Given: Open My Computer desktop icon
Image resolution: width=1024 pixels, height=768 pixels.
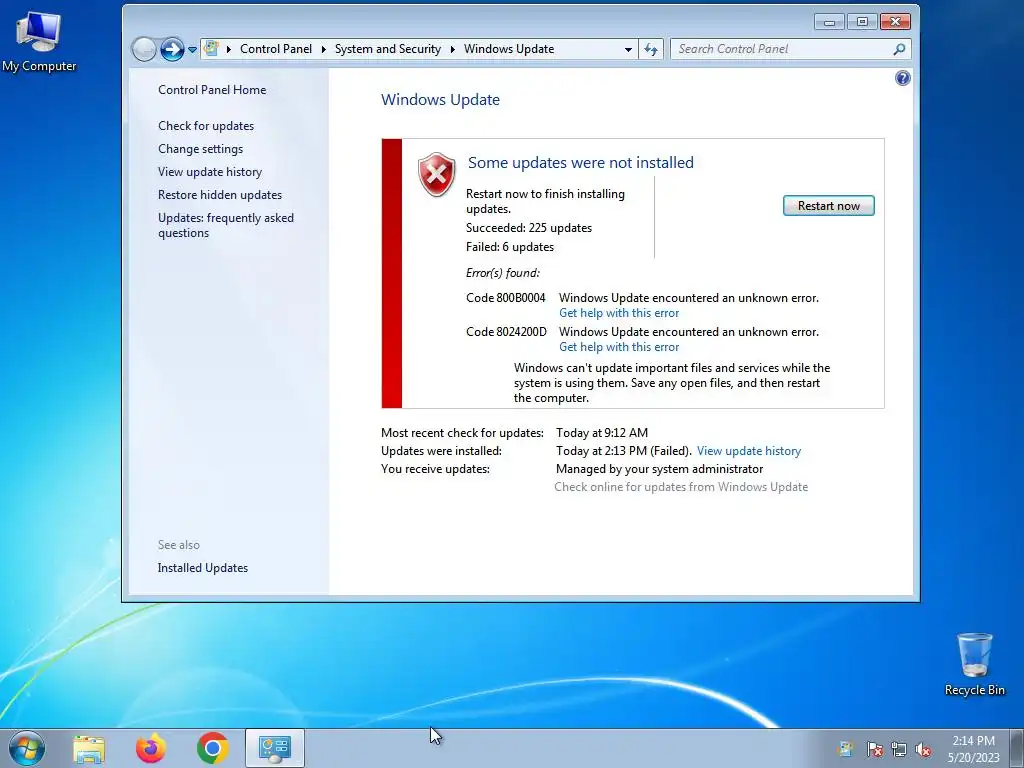Looking at the screenshot, I should [x=39, y=40].
